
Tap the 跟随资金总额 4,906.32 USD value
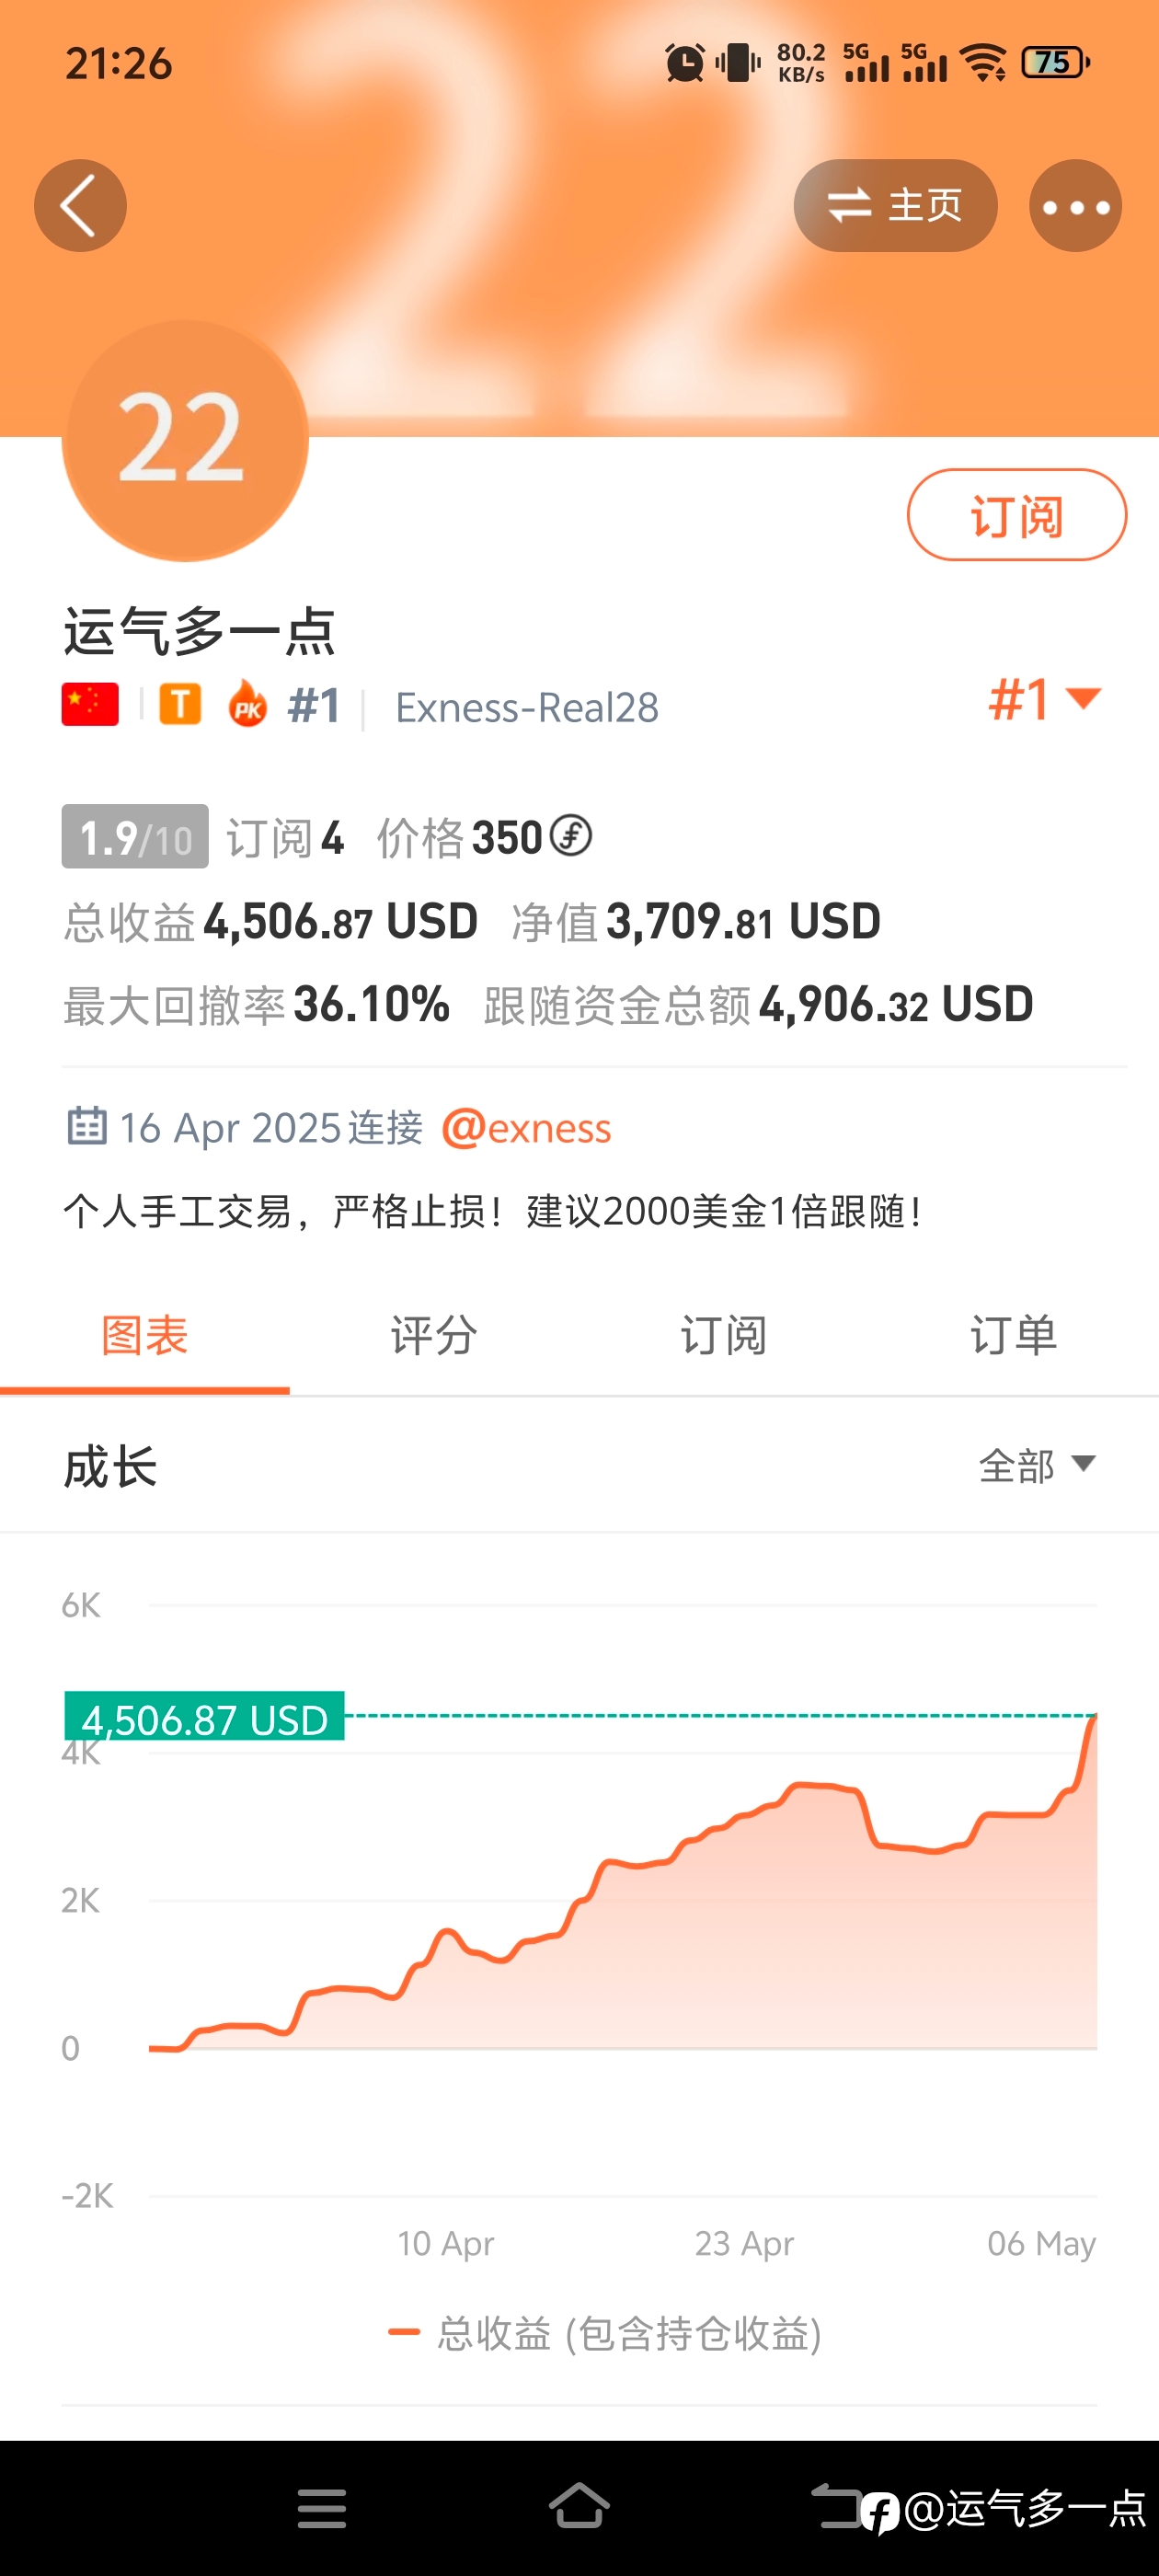[x=758, y=1004]
